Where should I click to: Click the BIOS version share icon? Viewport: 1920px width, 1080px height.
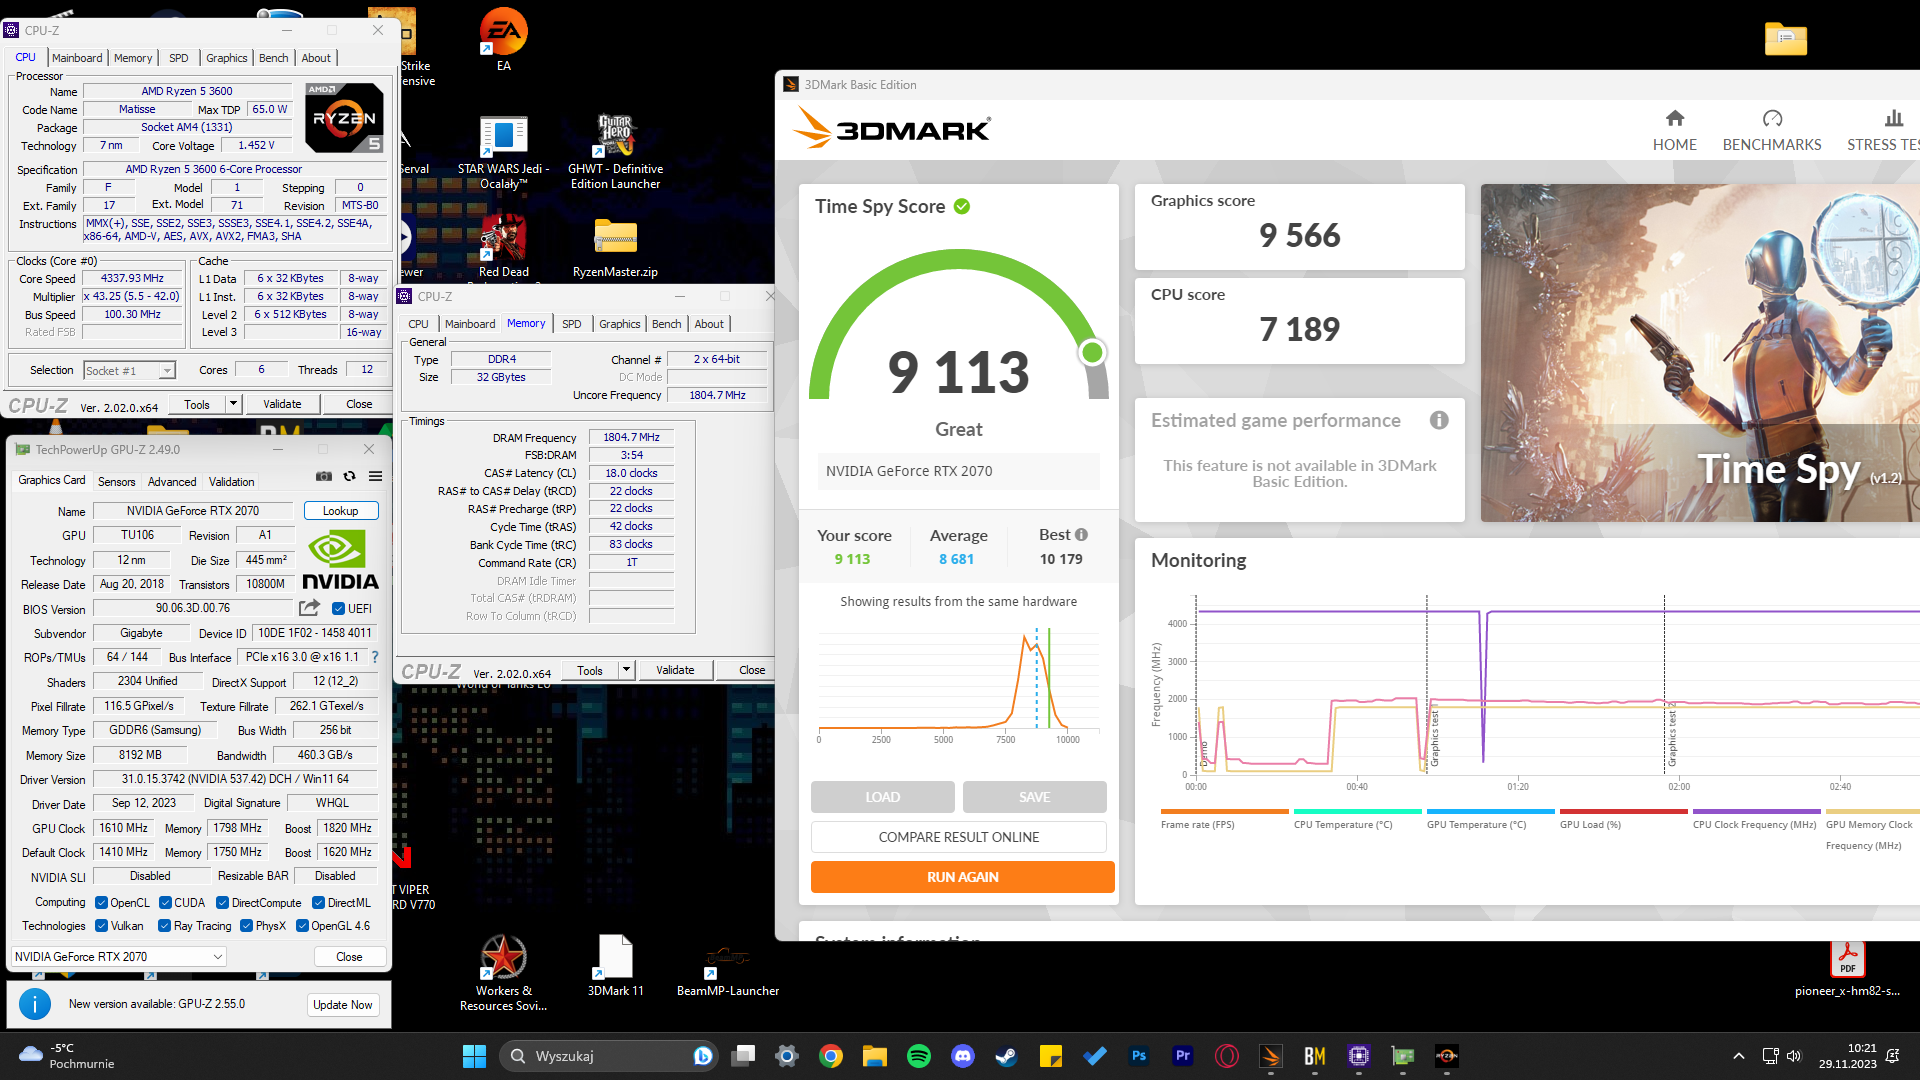click(x=309, y=608)
